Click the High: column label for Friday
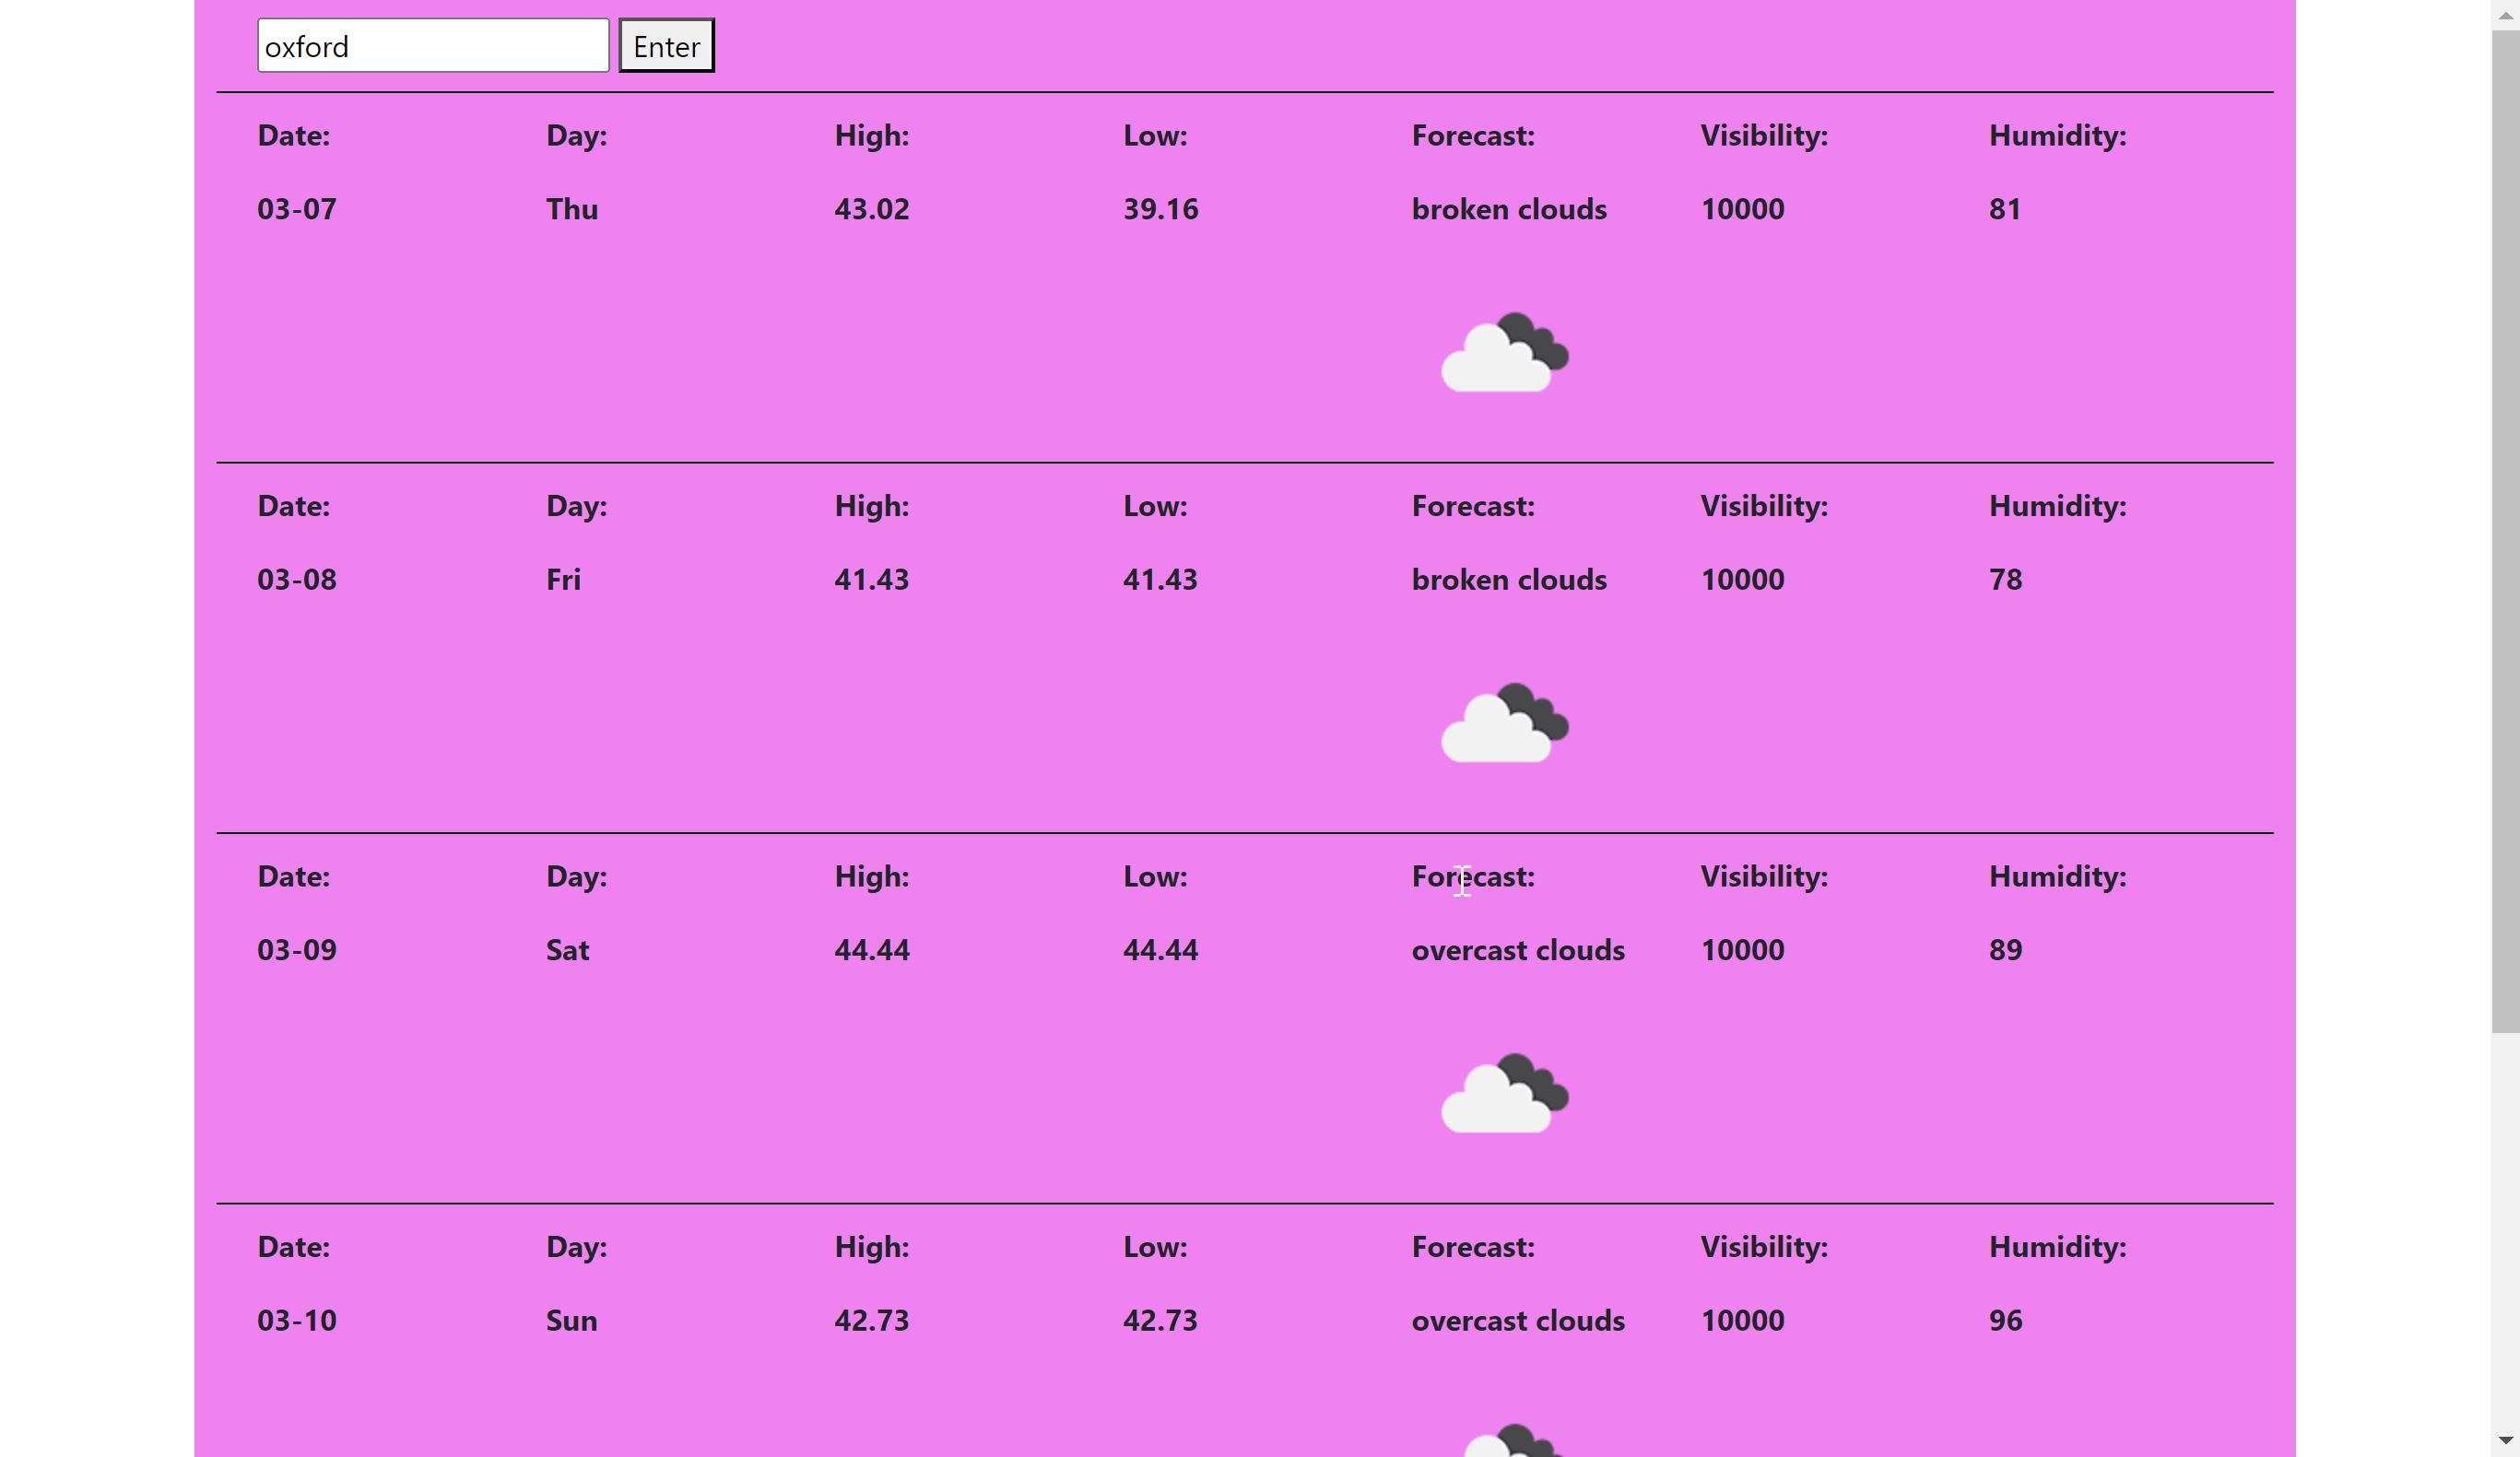The image size is (2520, 1457). click(x=871, y=506)
